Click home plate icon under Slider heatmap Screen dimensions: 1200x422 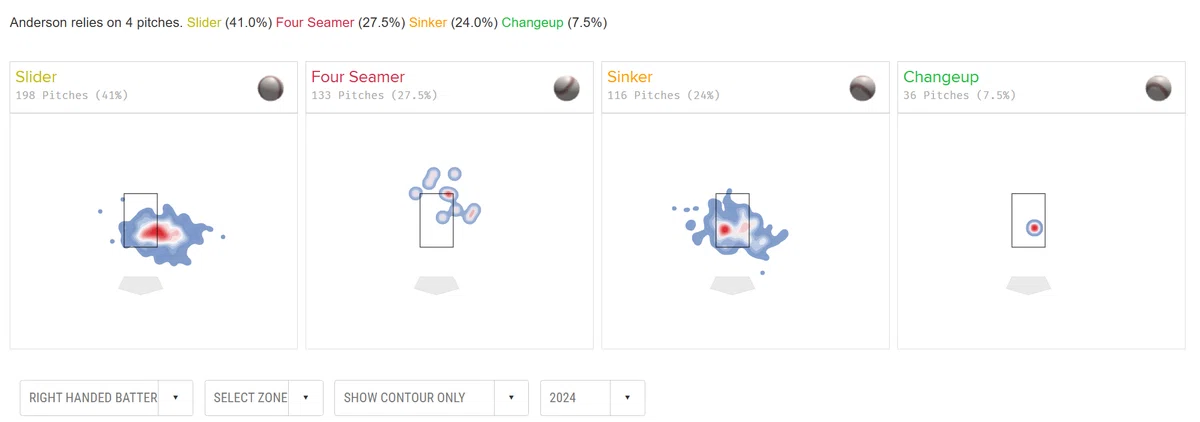point(141,285)
